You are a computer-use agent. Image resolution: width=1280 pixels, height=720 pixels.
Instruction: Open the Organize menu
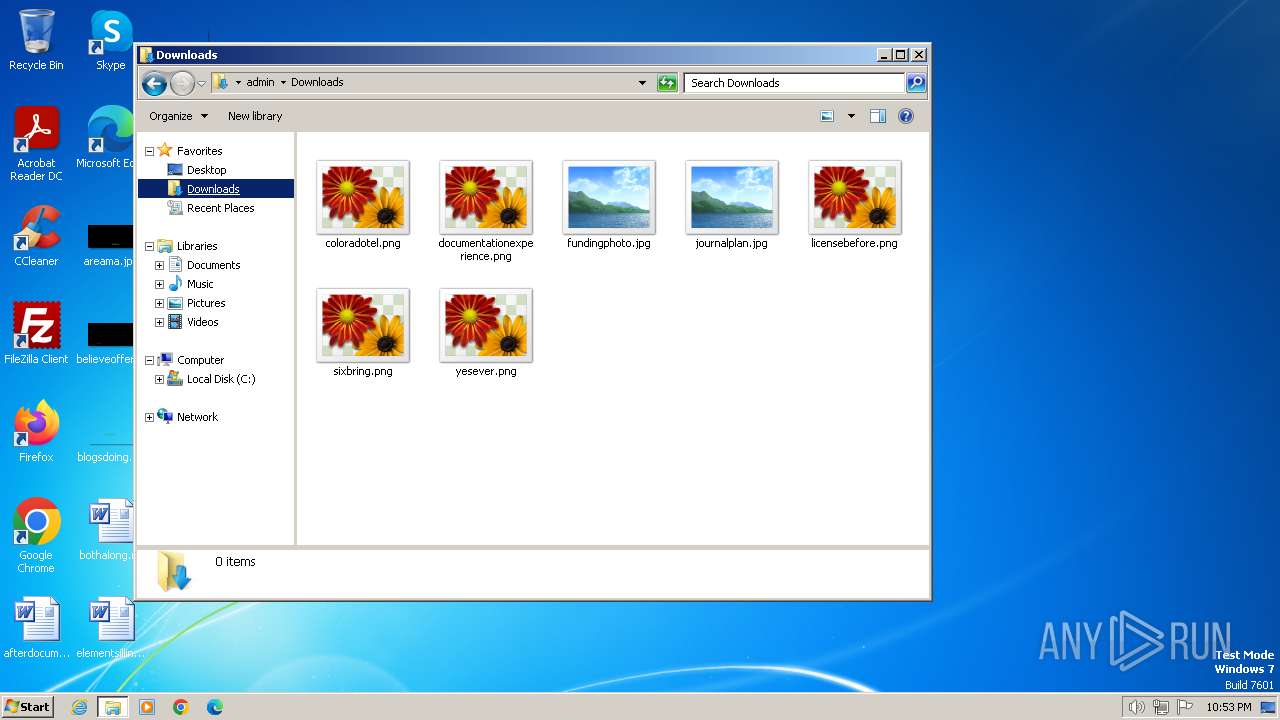pos(178,116)
